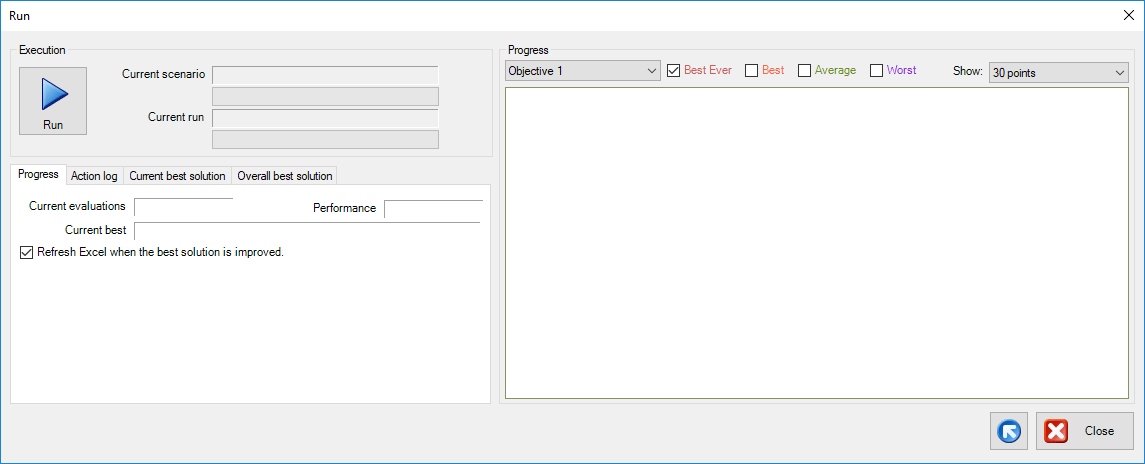
Task: Click the Performance field
Action: point(432,208)
